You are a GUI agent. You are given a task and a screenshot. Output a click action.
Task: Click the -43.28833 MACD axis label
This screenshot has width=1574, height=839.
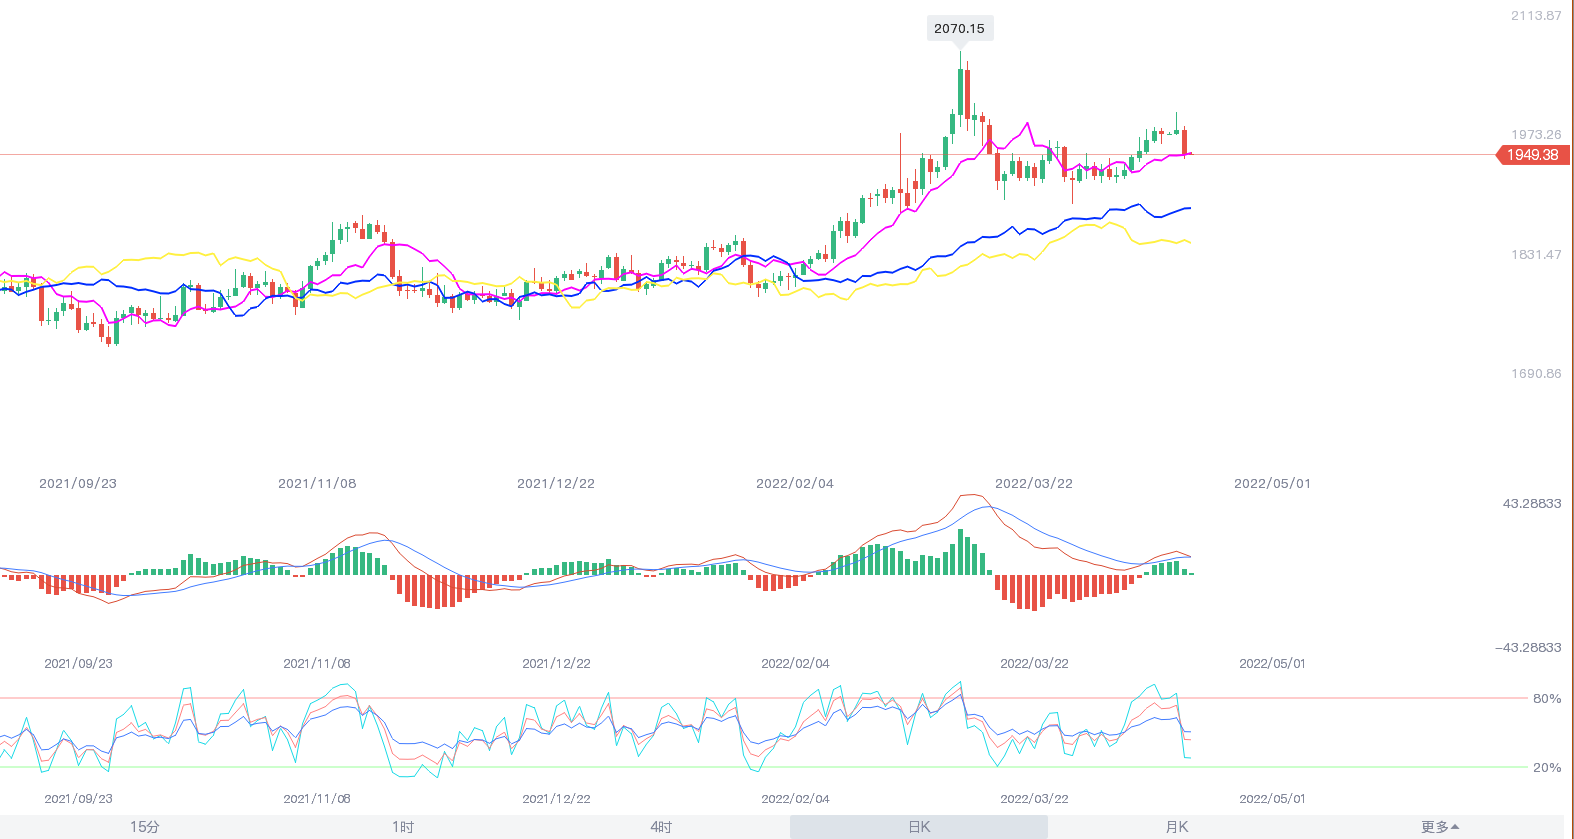click(1528, 648)
